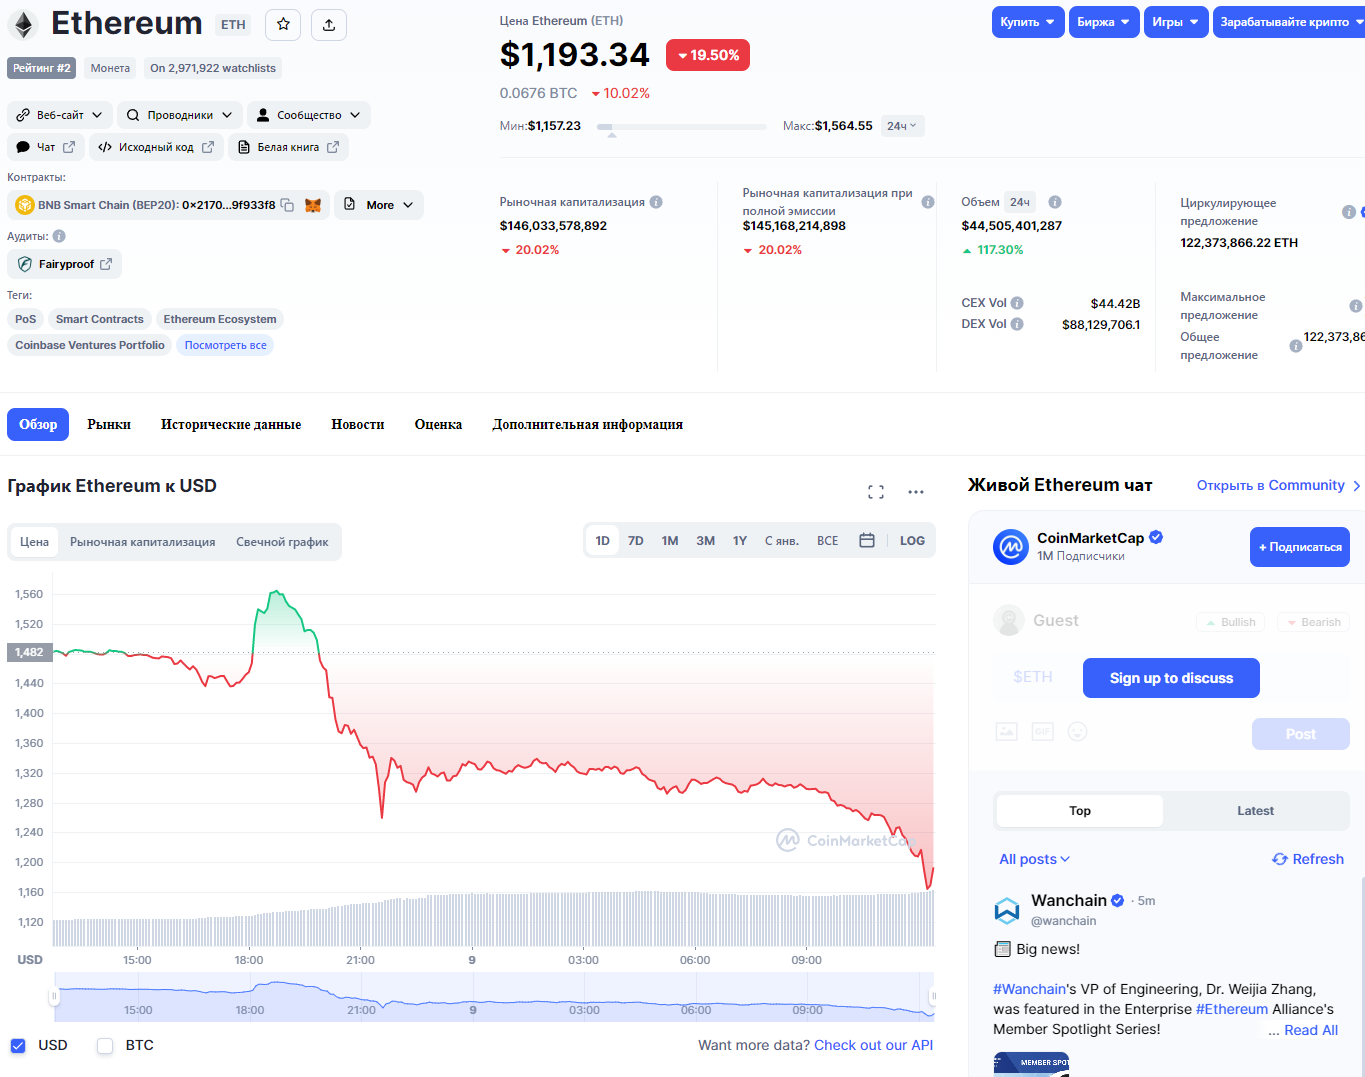Click the share icon next to the star

pos(329,24)
